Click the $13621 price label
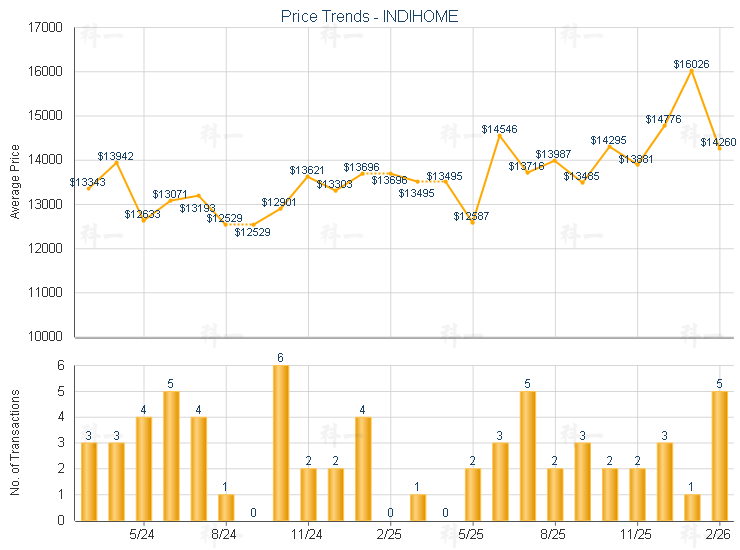740x550 pixels. pos(307,171)
